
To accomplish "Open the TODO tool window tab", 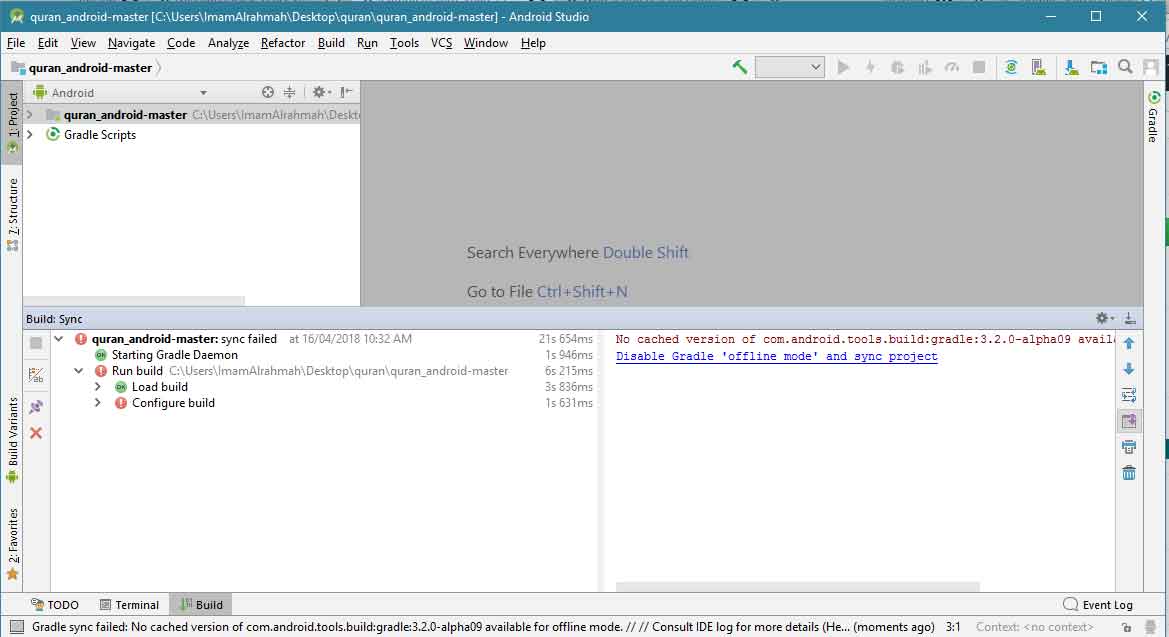I will point(54,605).
